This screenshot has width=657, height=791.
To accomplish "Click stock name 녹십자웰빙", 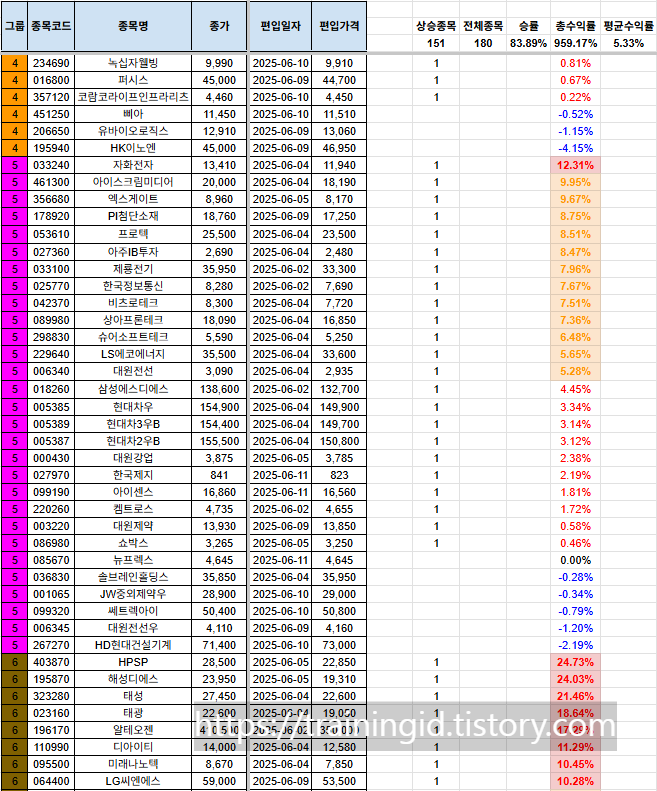I will (x=133, y=63).
